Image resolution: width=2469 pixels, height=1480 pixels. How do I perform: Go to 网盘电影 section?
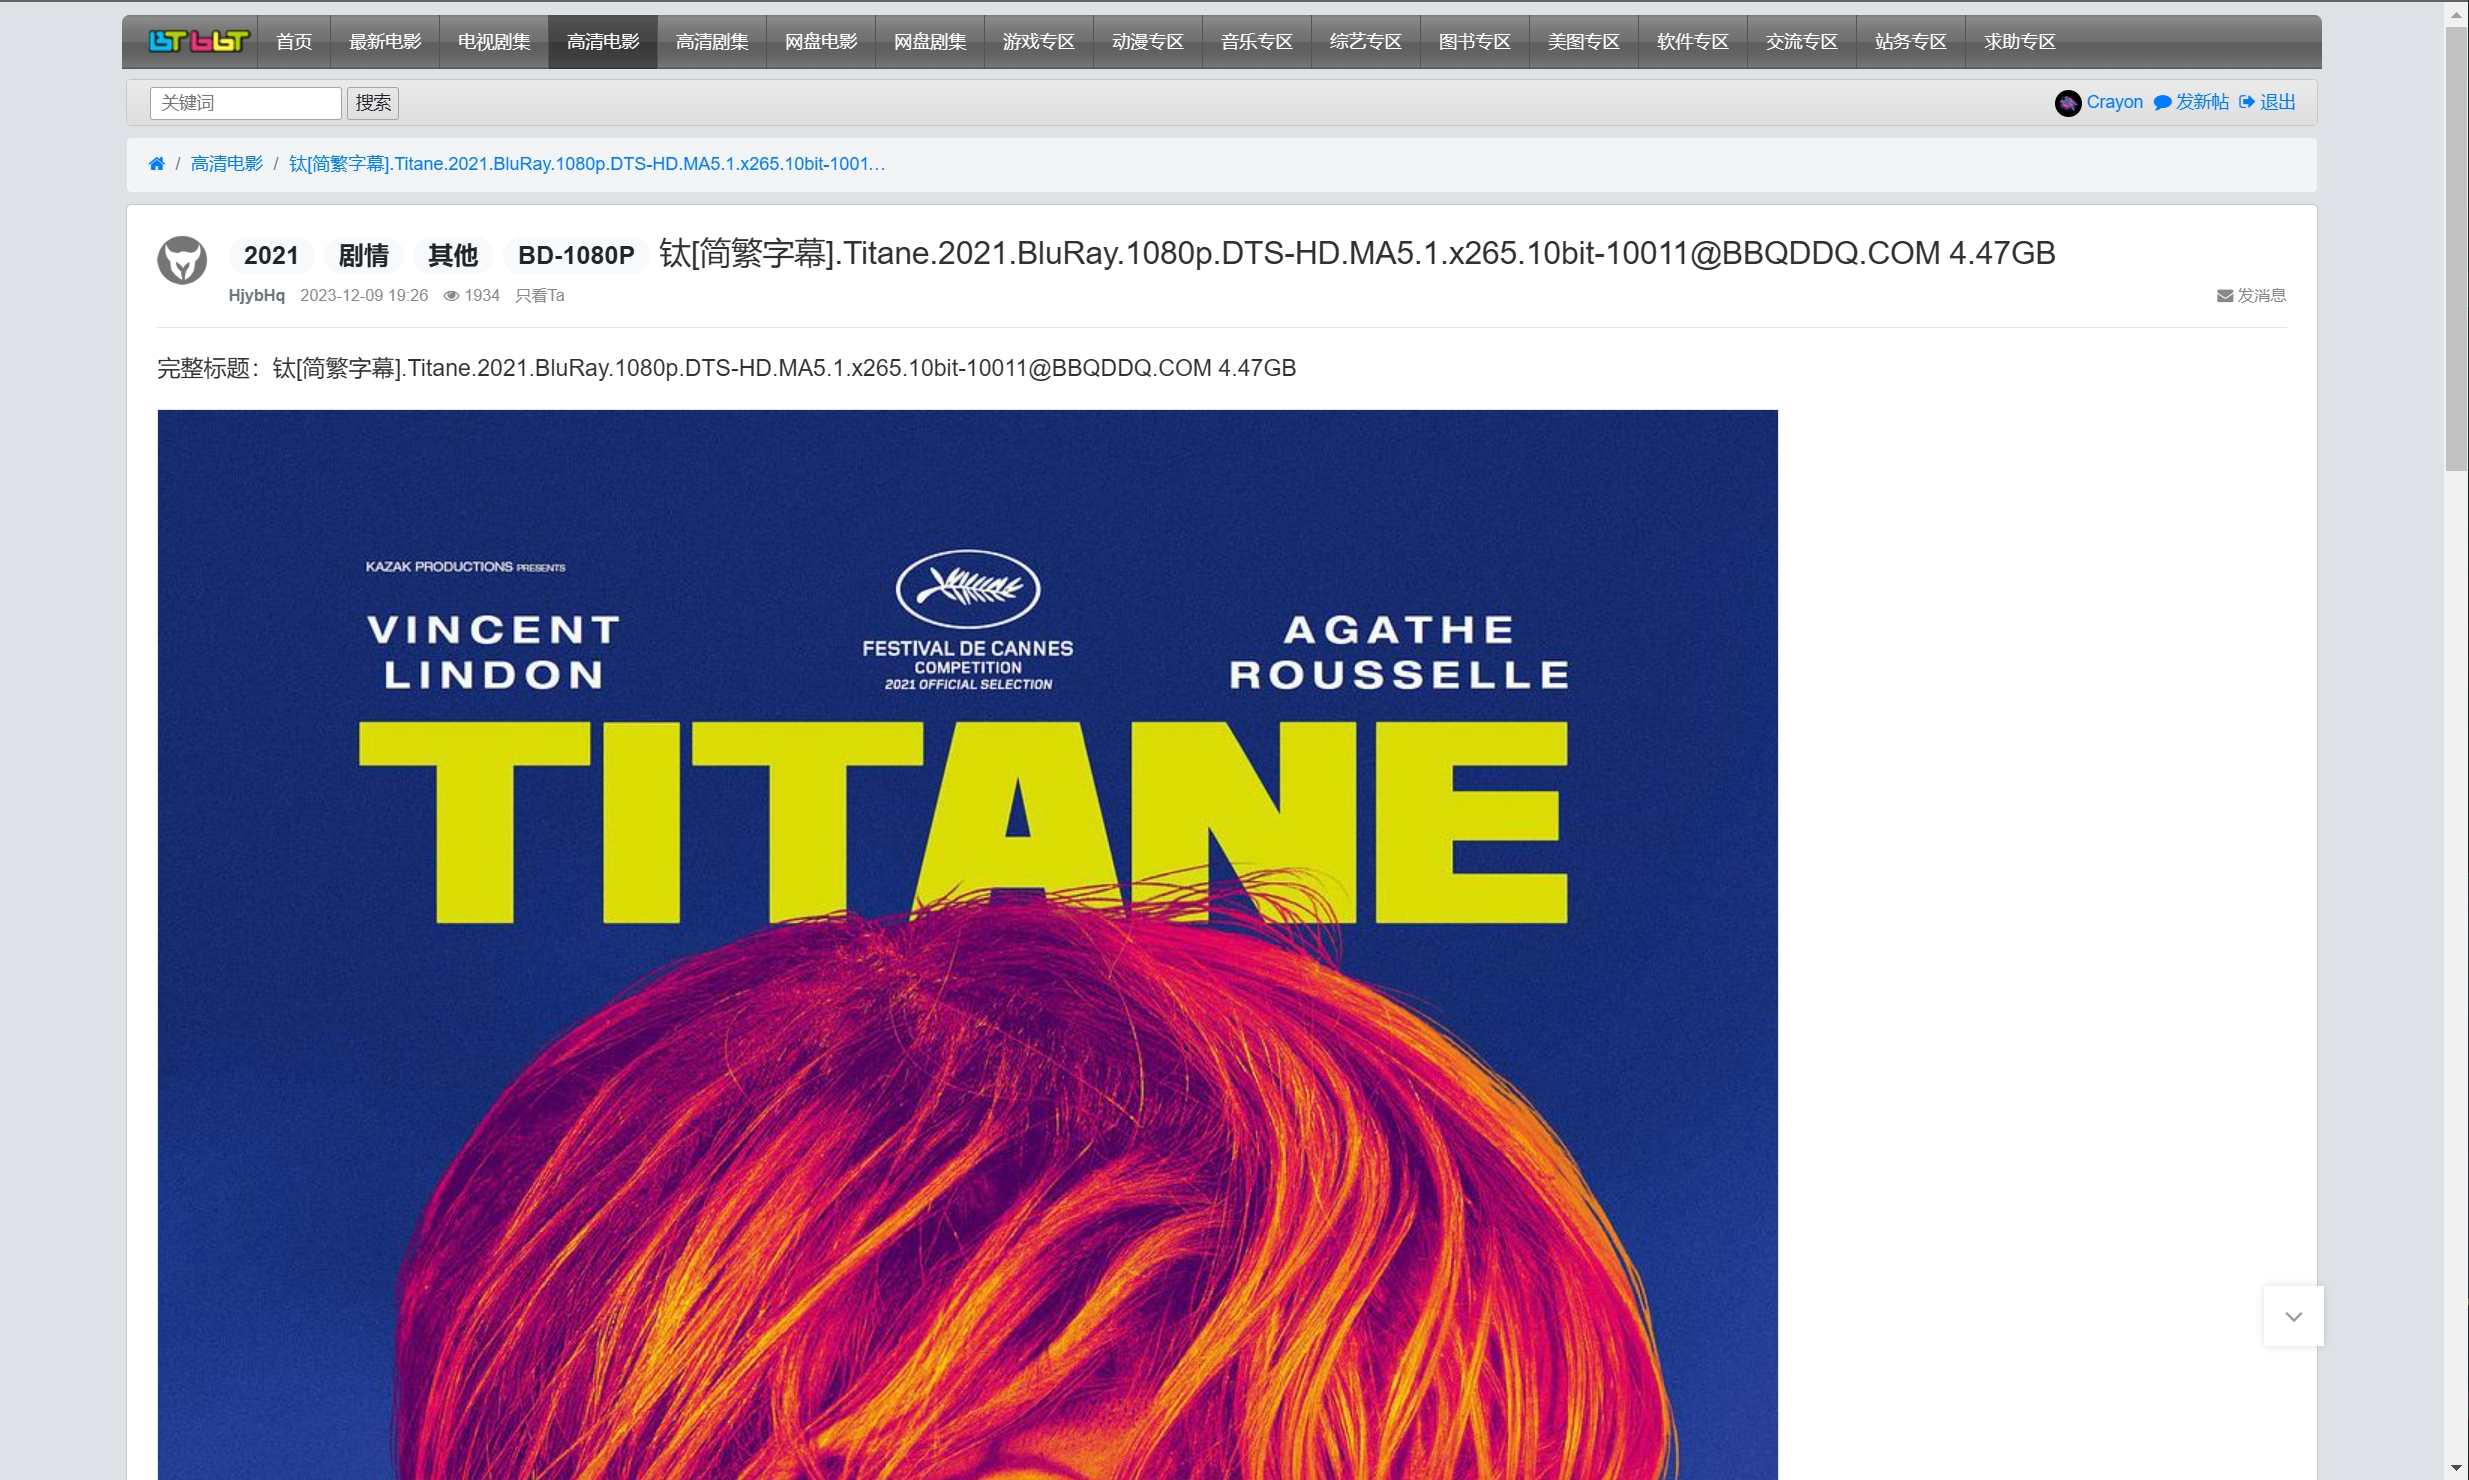[821, 42]
